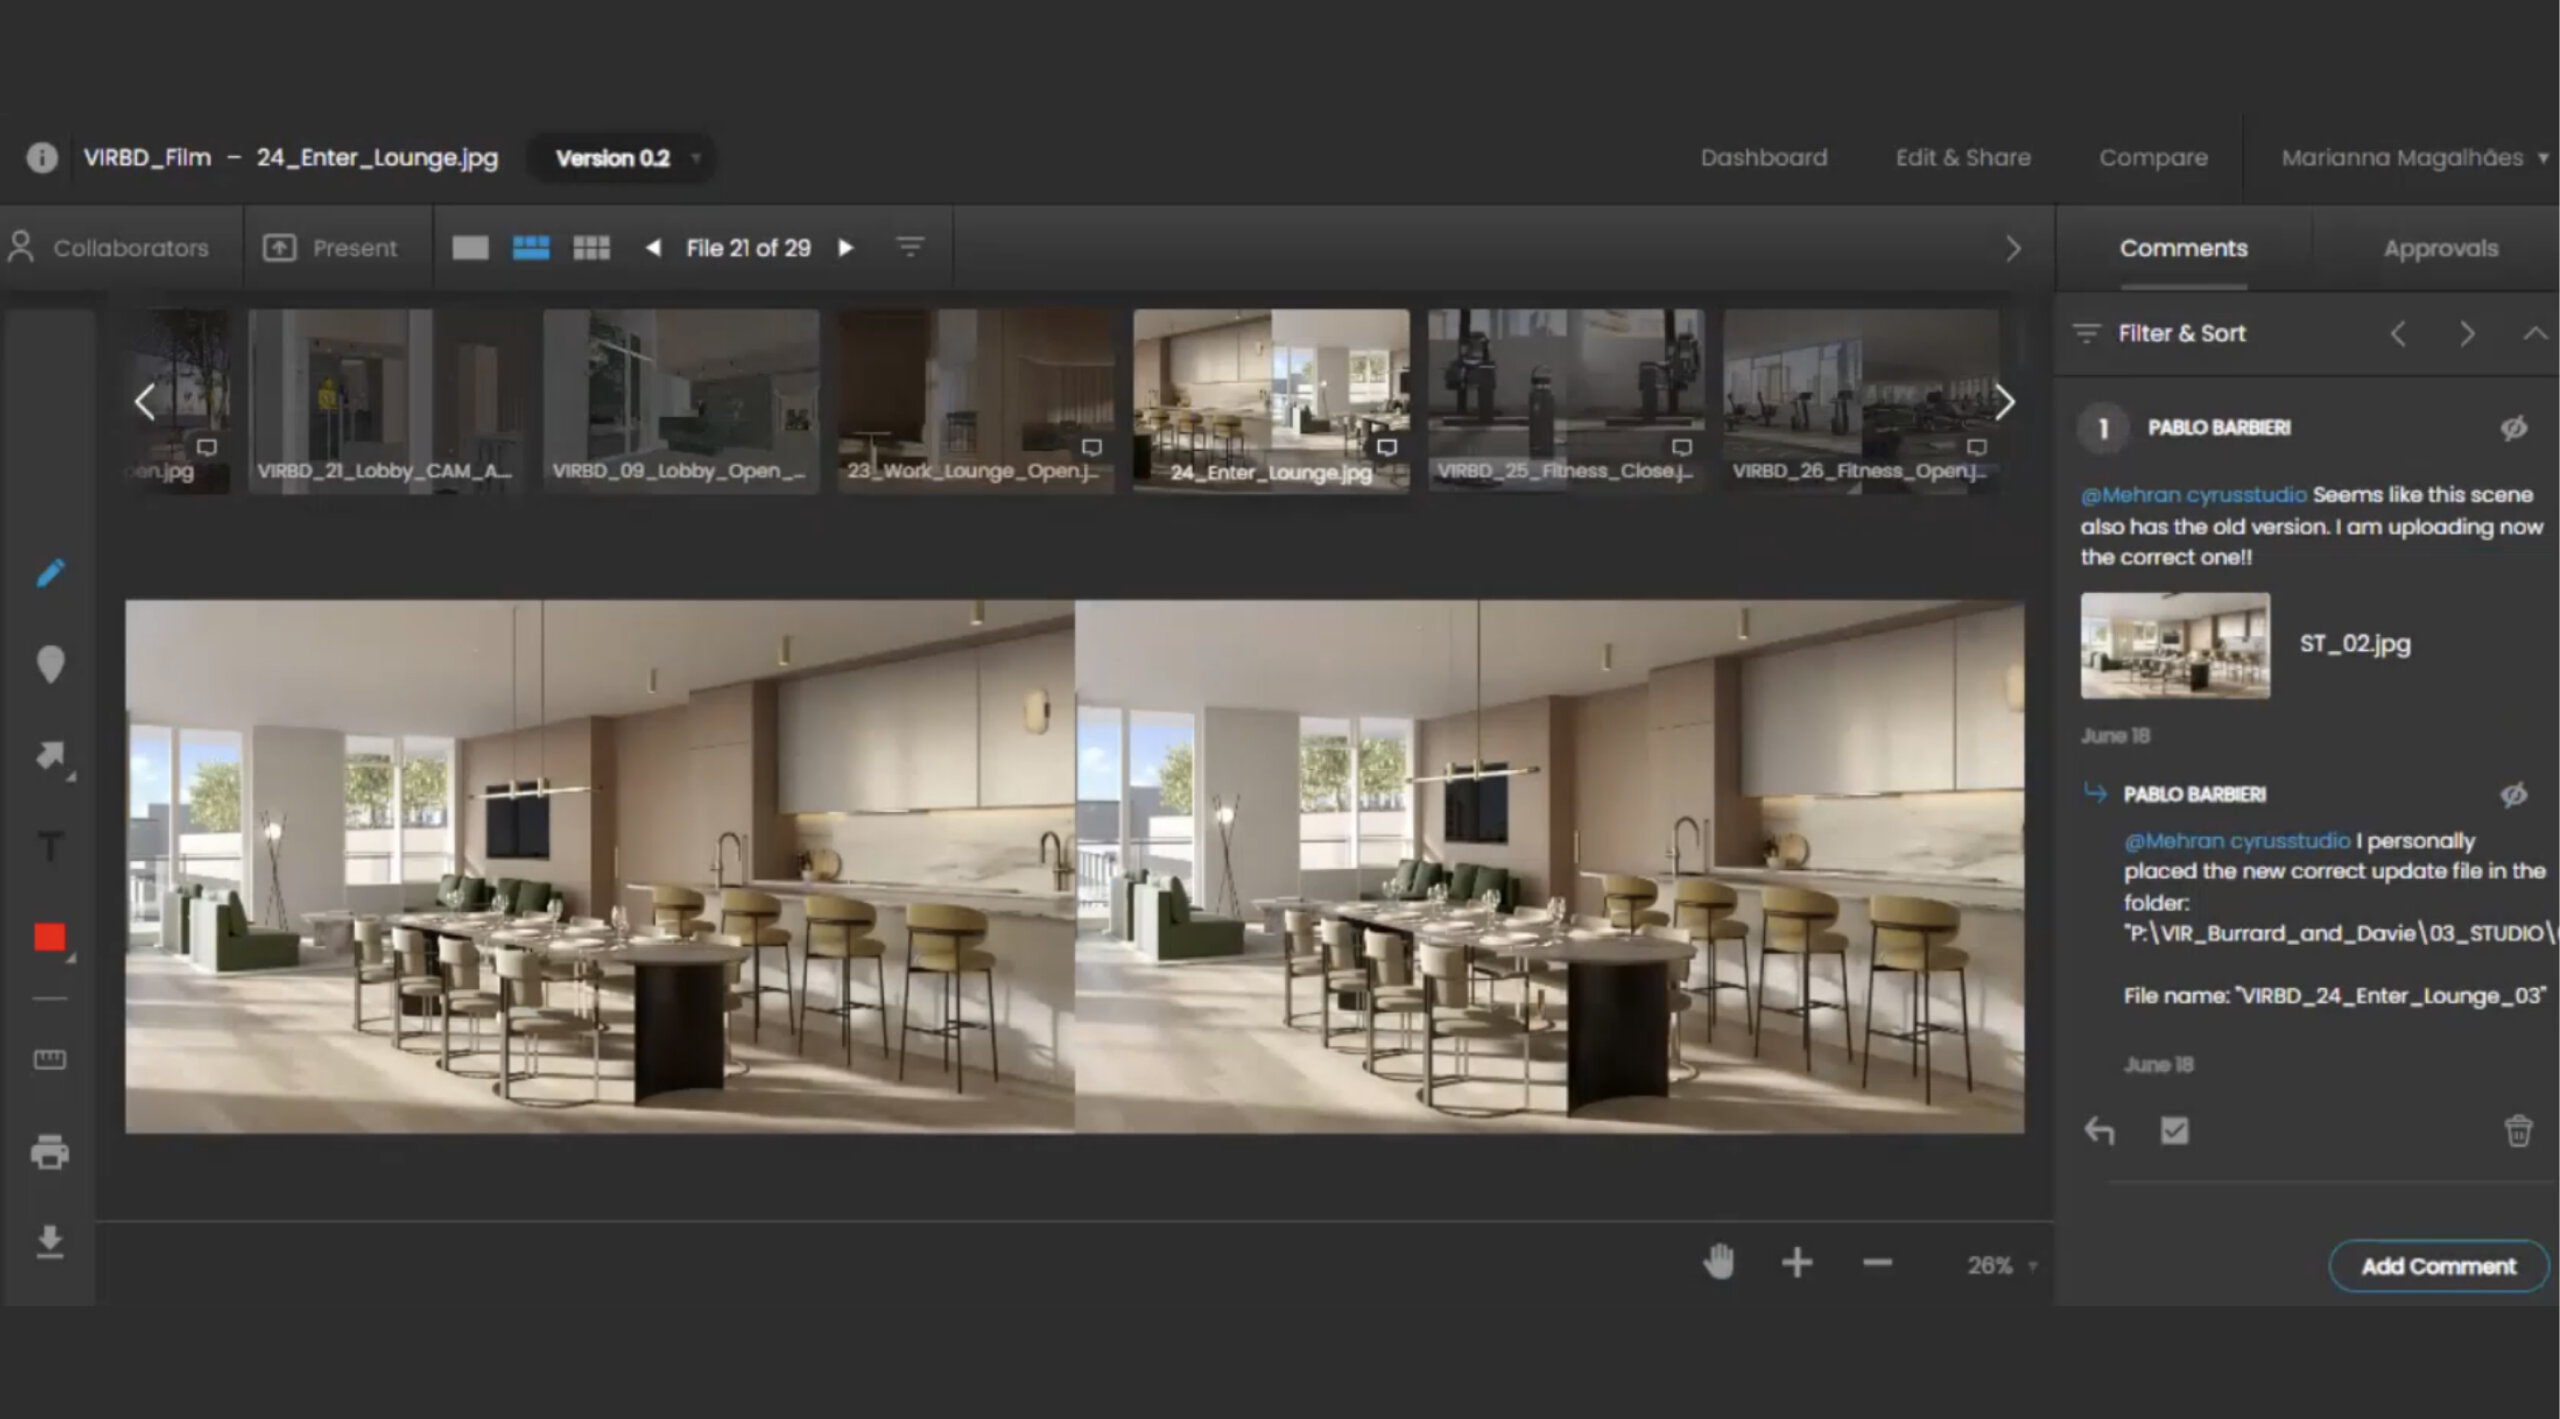Expand Marianna Magalhães user menu
This screenshot has width=2560, height=1419.
(x=2413, y=158)
